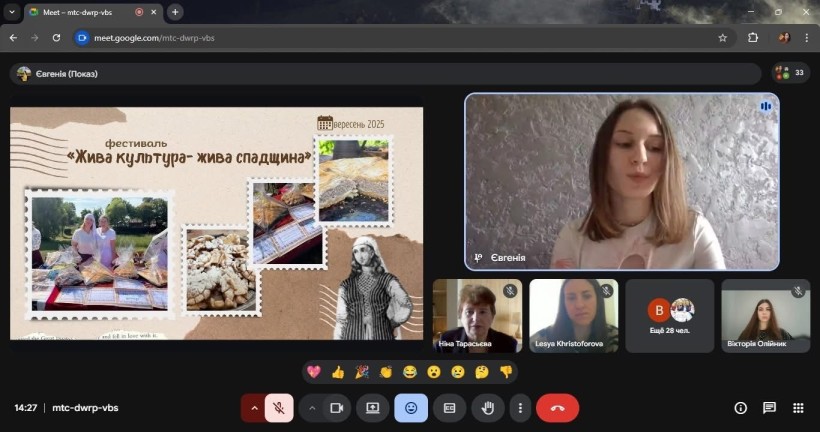Viewport: 820px width, 432px height.
Task: Expand video settings chevron beside camera
Action: click(312, 408)
